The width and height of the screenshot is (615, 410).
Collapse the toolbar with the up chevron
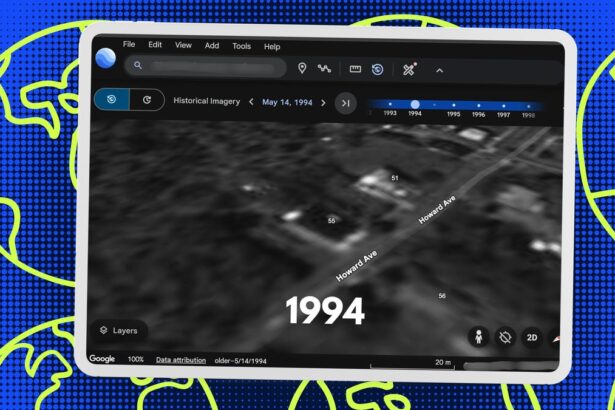440,71
